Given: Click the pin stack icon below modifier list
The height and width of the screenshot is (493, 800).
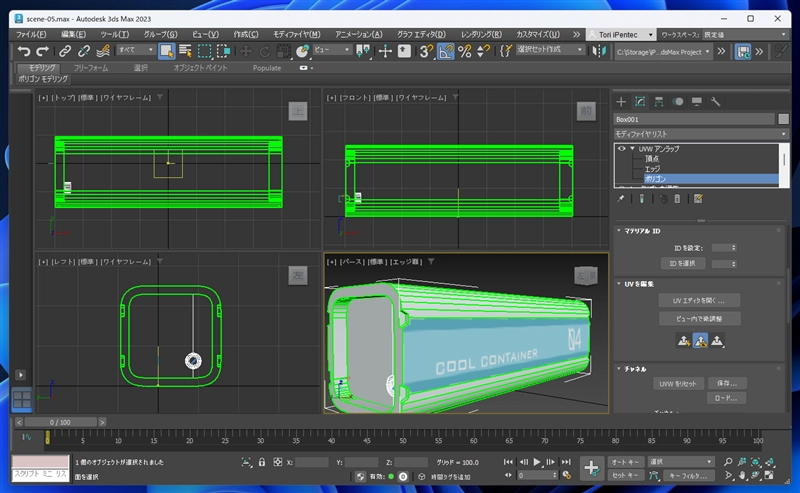Looking at the screenshot, I should (621, 198).
